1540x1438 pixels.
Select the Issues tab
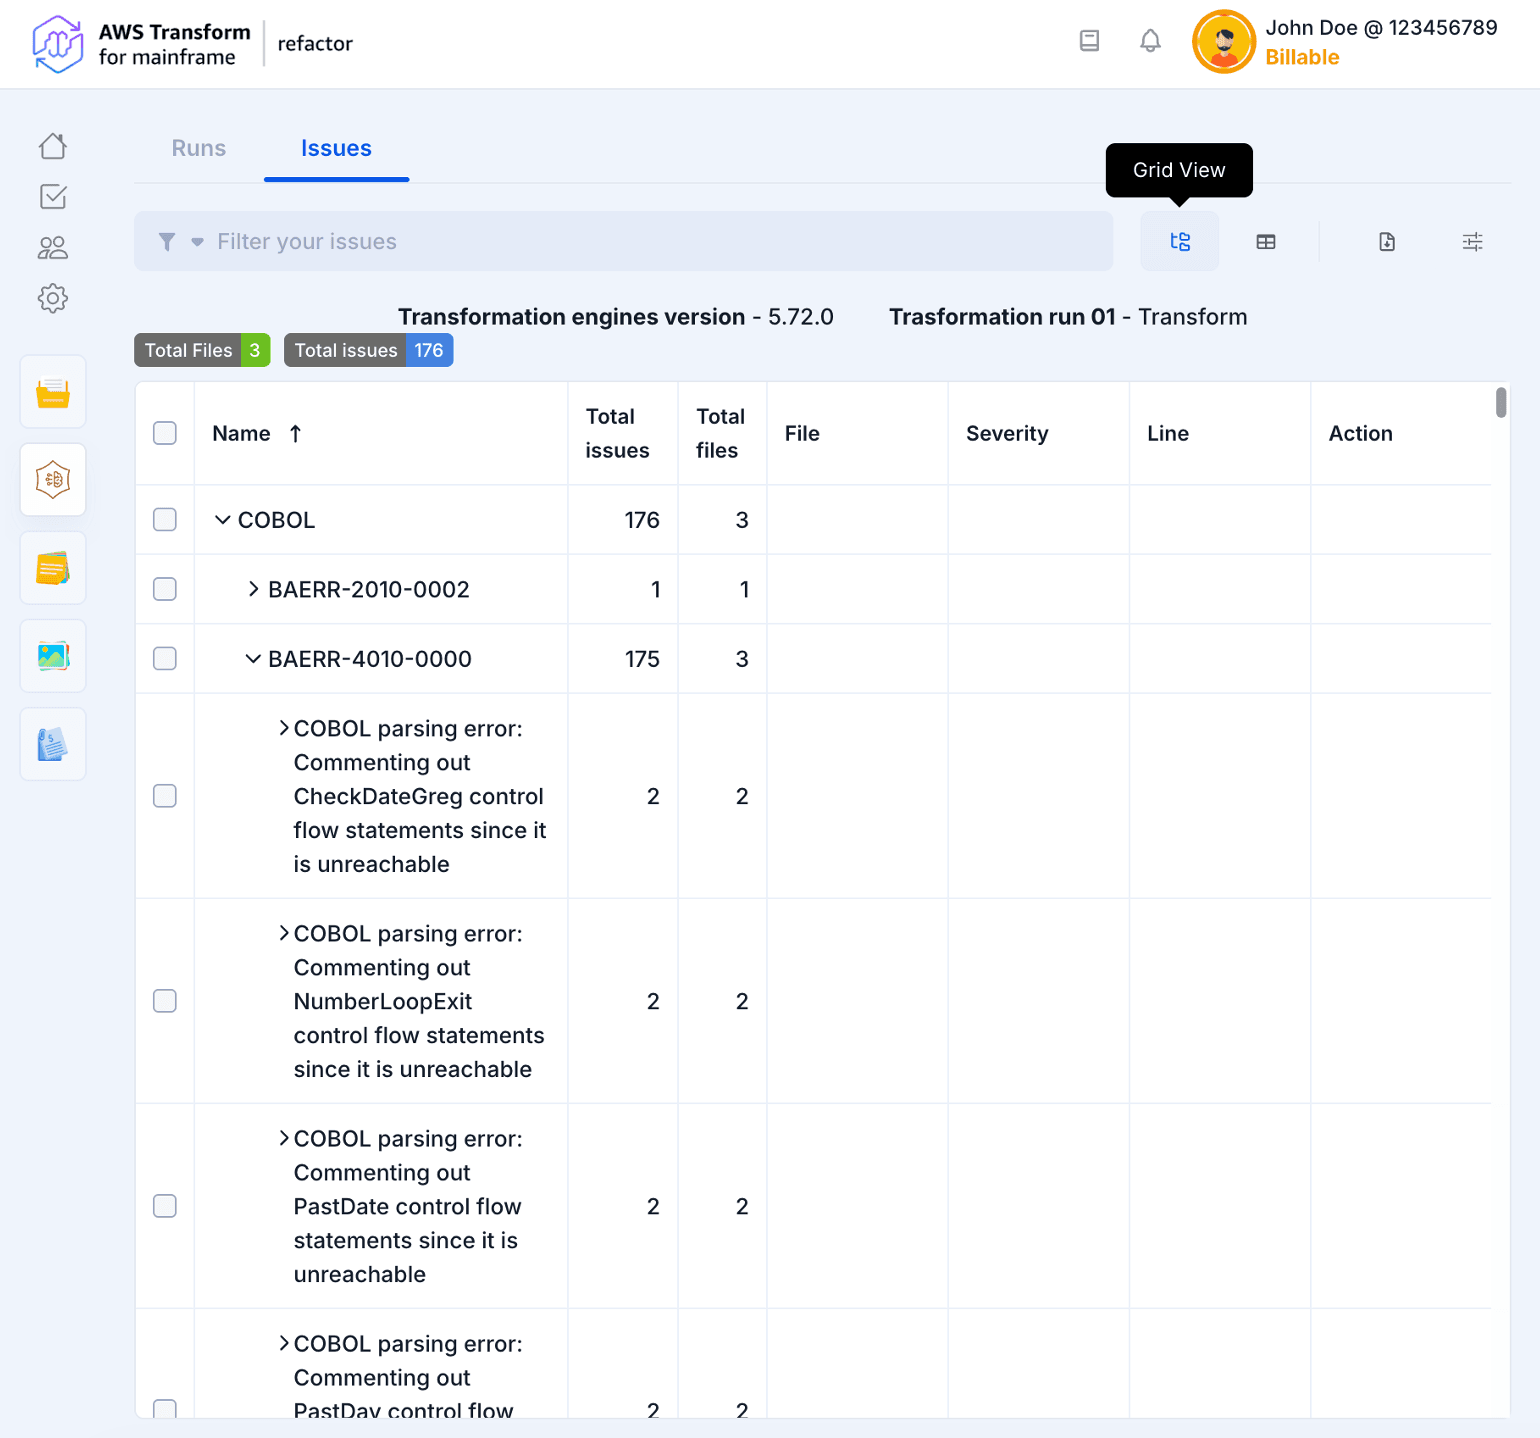click(336, 148)
